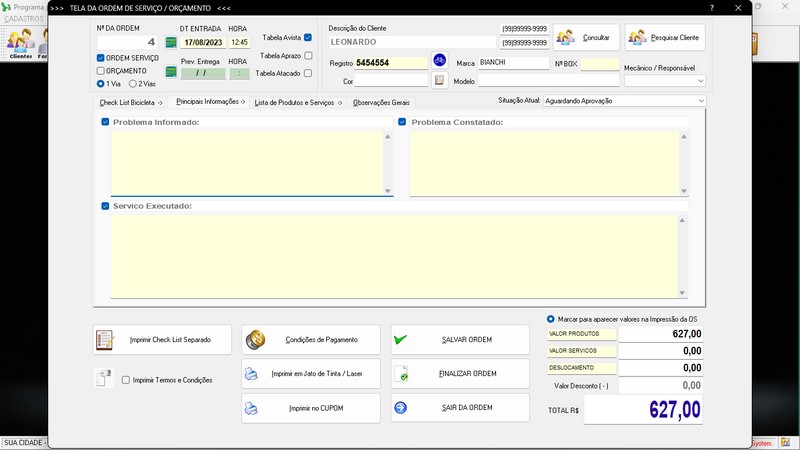
Task: Toggle the Problema Constatado checkbox
Action: click(x=402, y=122)
